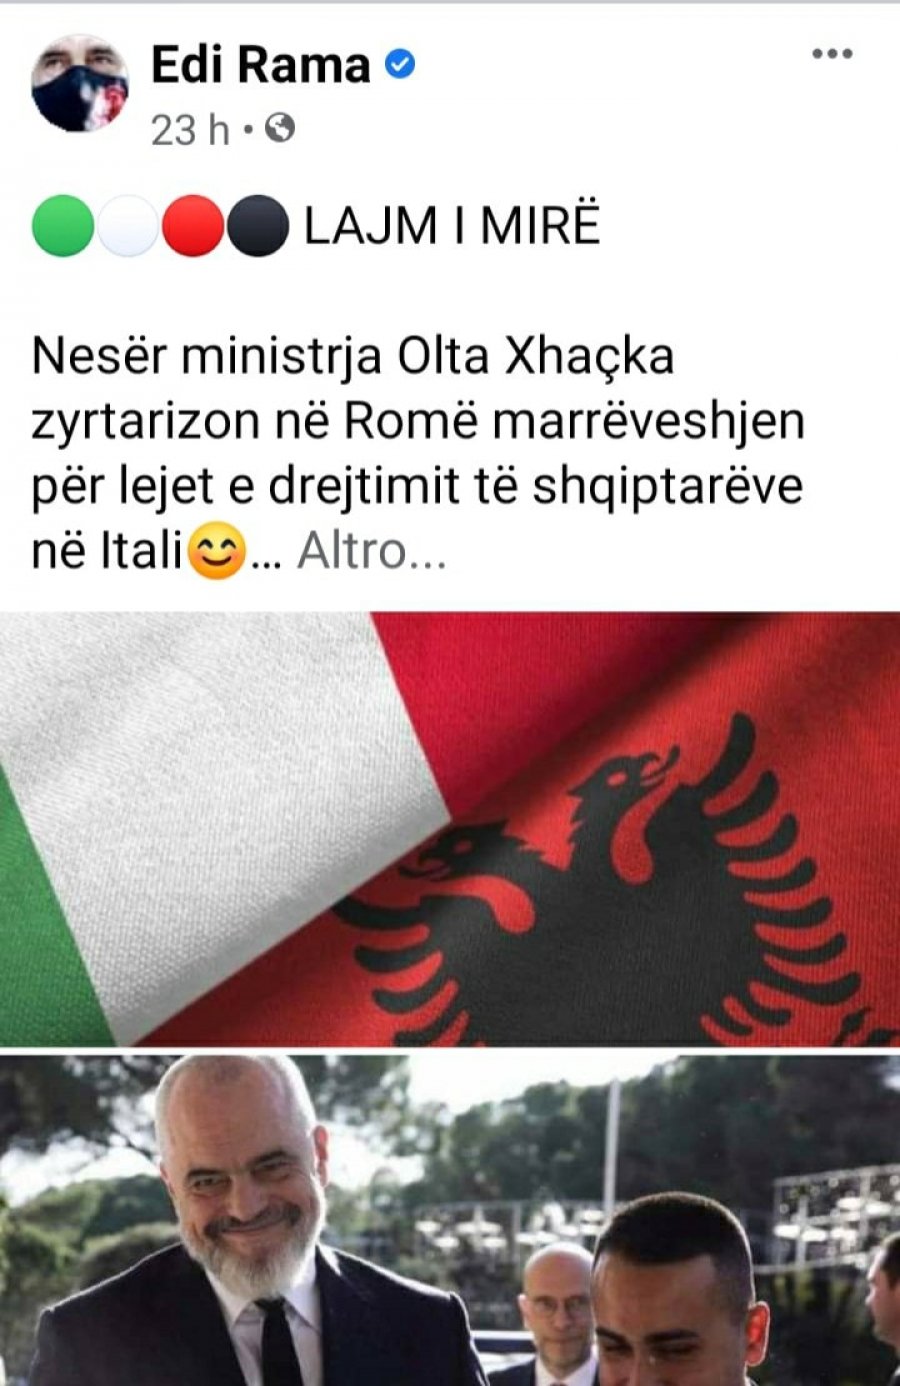
Task: Click the white circle emoji
Action: pos(127,225)
